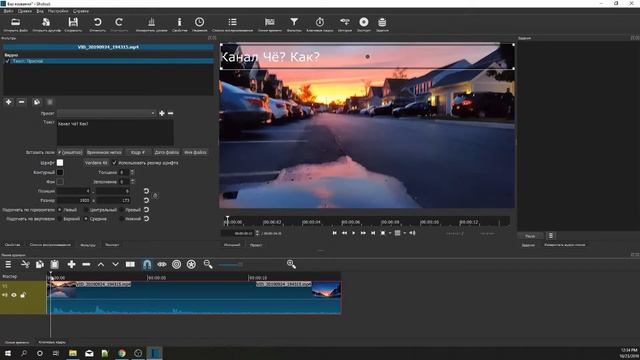Overwrite clip with timeline down chevron
The width and height of the screenshot is (640, 360).
pyautogui.click(x=116, y=264)
